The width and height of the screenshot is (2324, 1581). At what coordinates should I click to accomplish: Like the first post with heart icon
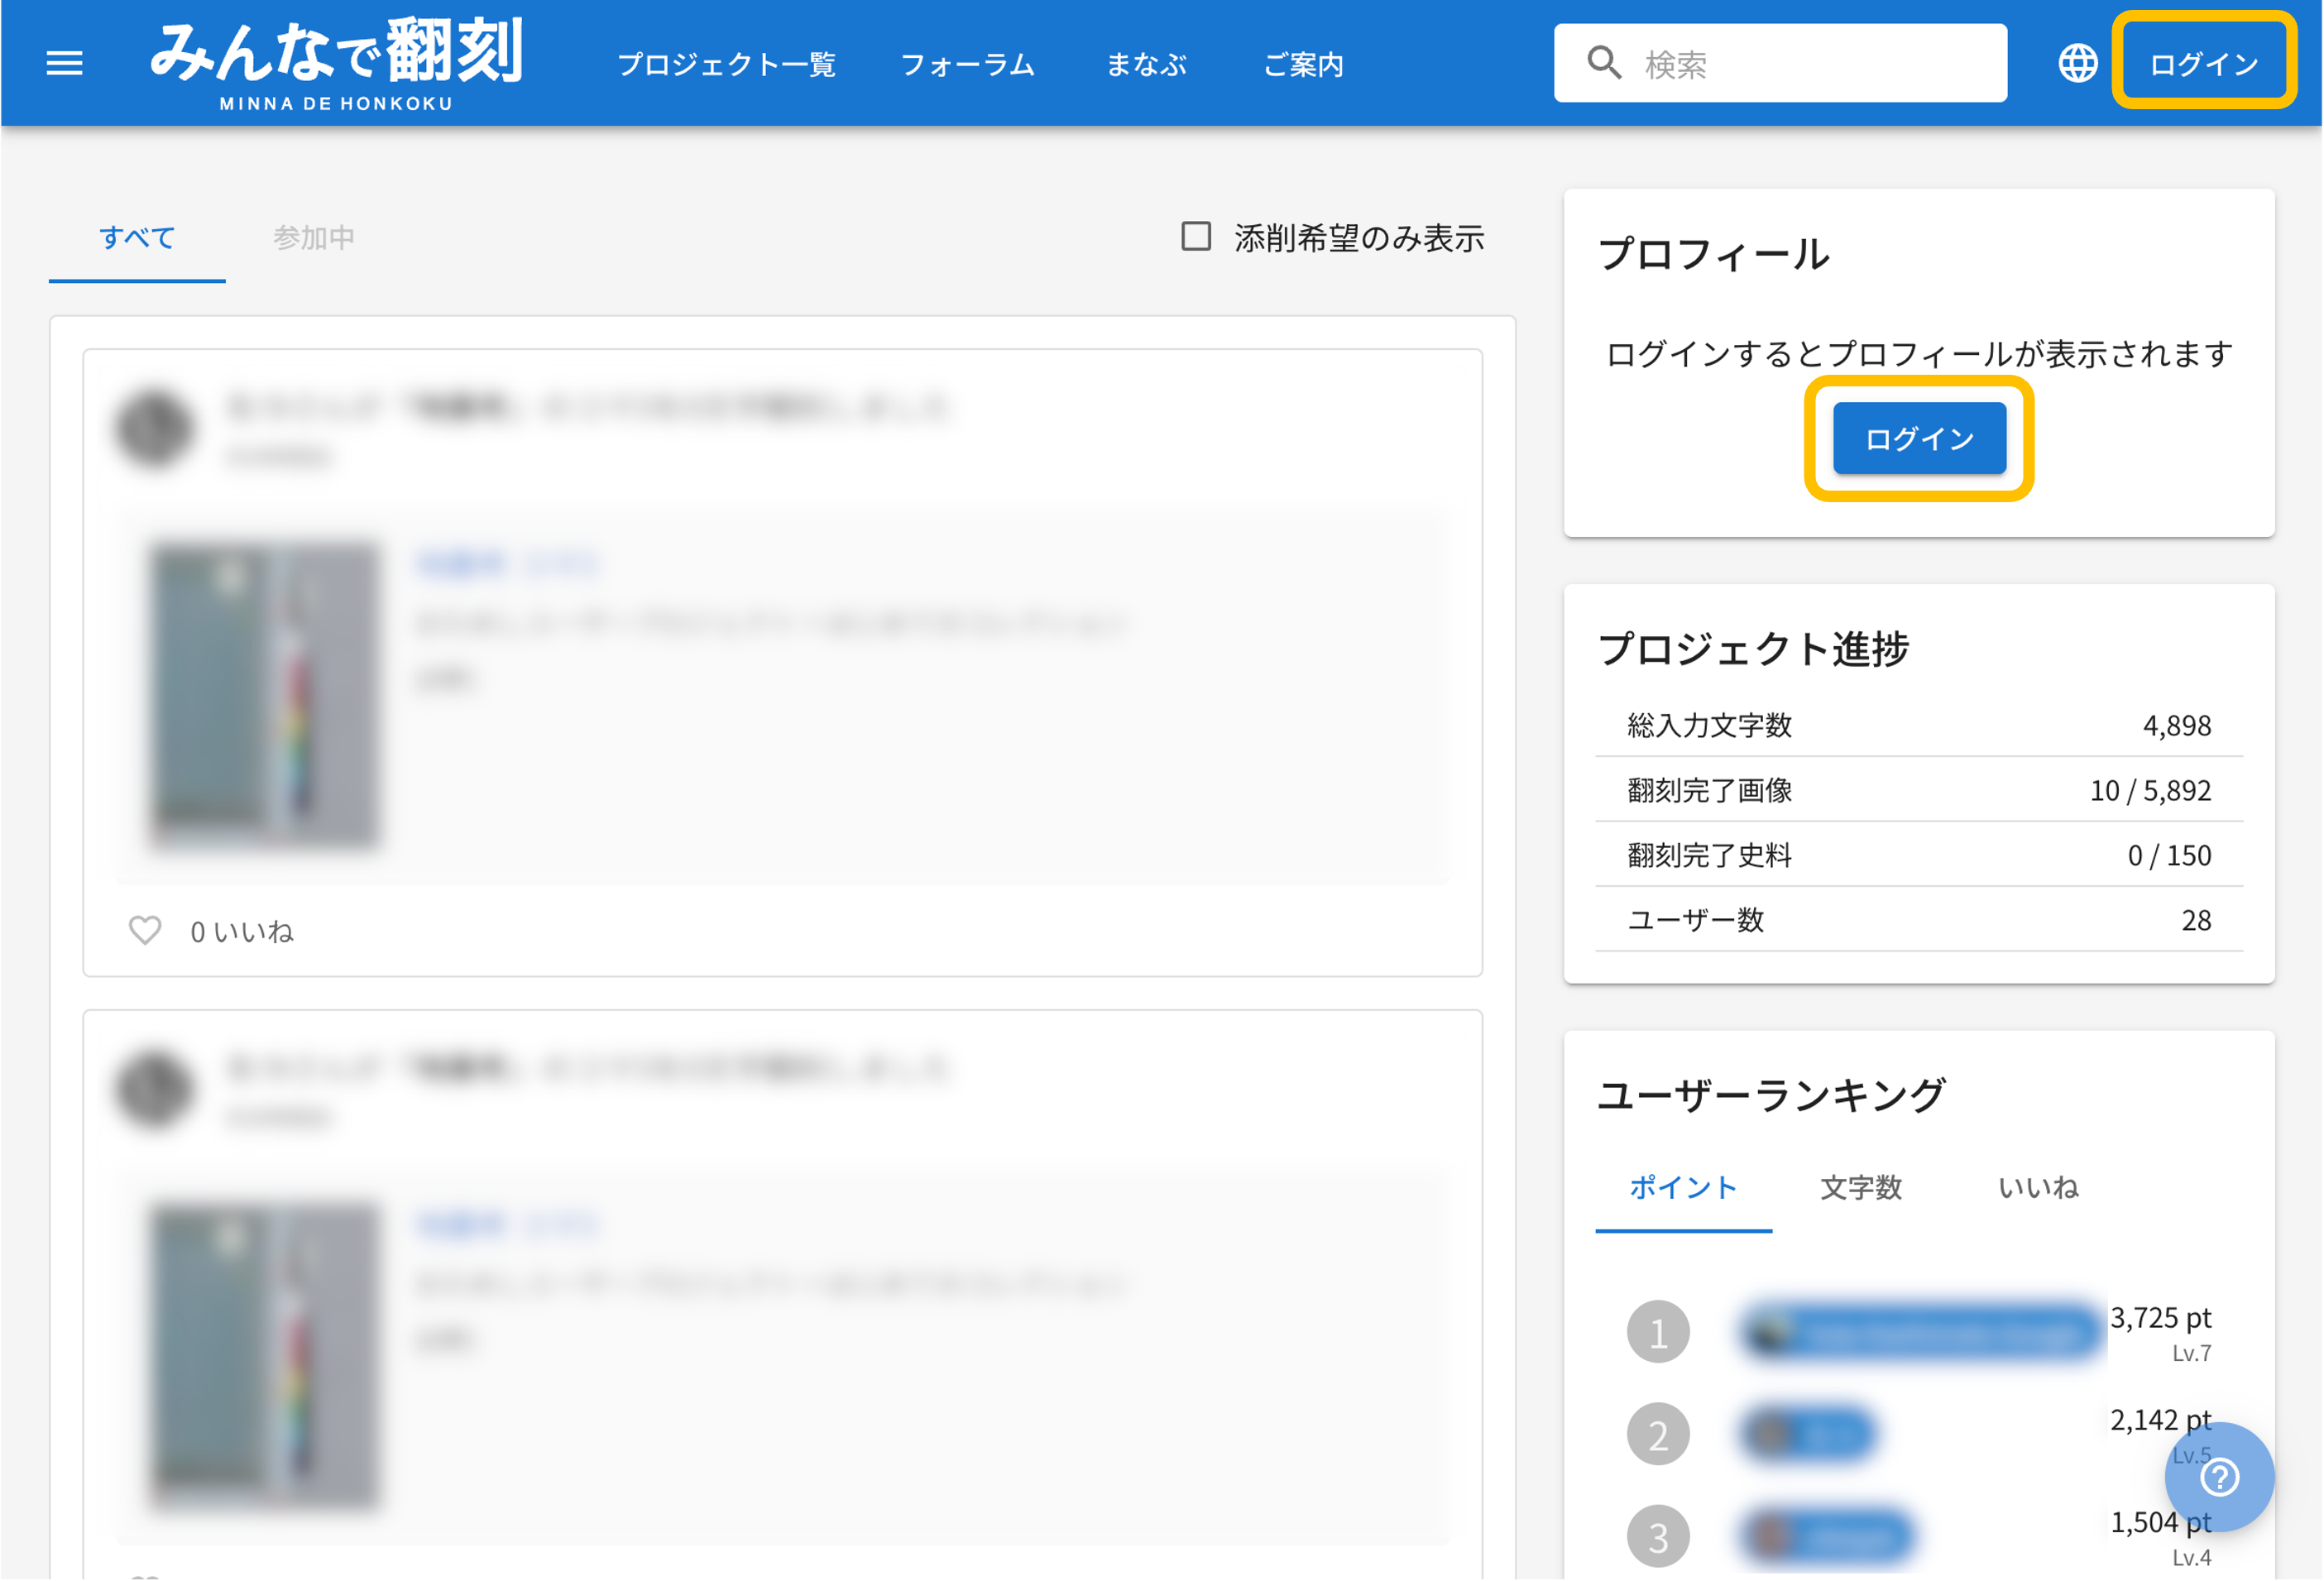point(145,930)
